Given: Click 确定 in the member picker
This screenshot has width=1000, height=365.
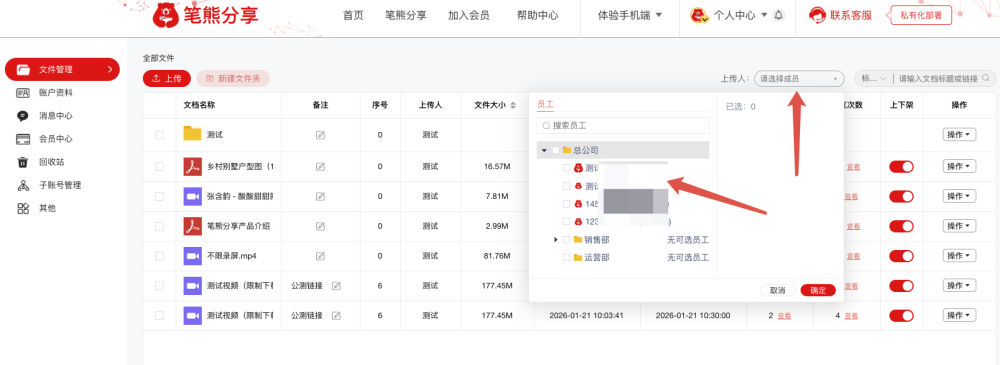Looking at the screenshot, I should pyautogui.click(x=818, y=290).
